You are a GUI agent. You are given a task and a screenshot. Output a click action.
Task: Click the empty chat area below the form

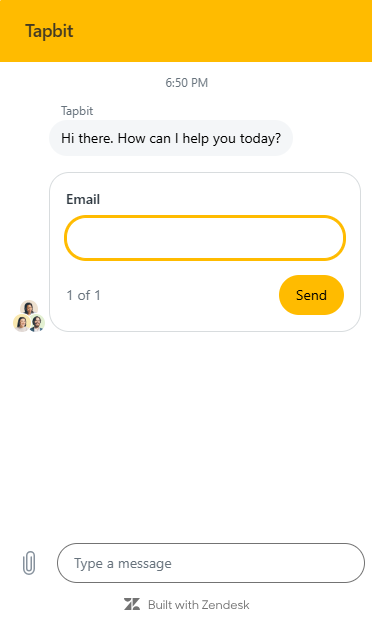click(x=186, y=434)
